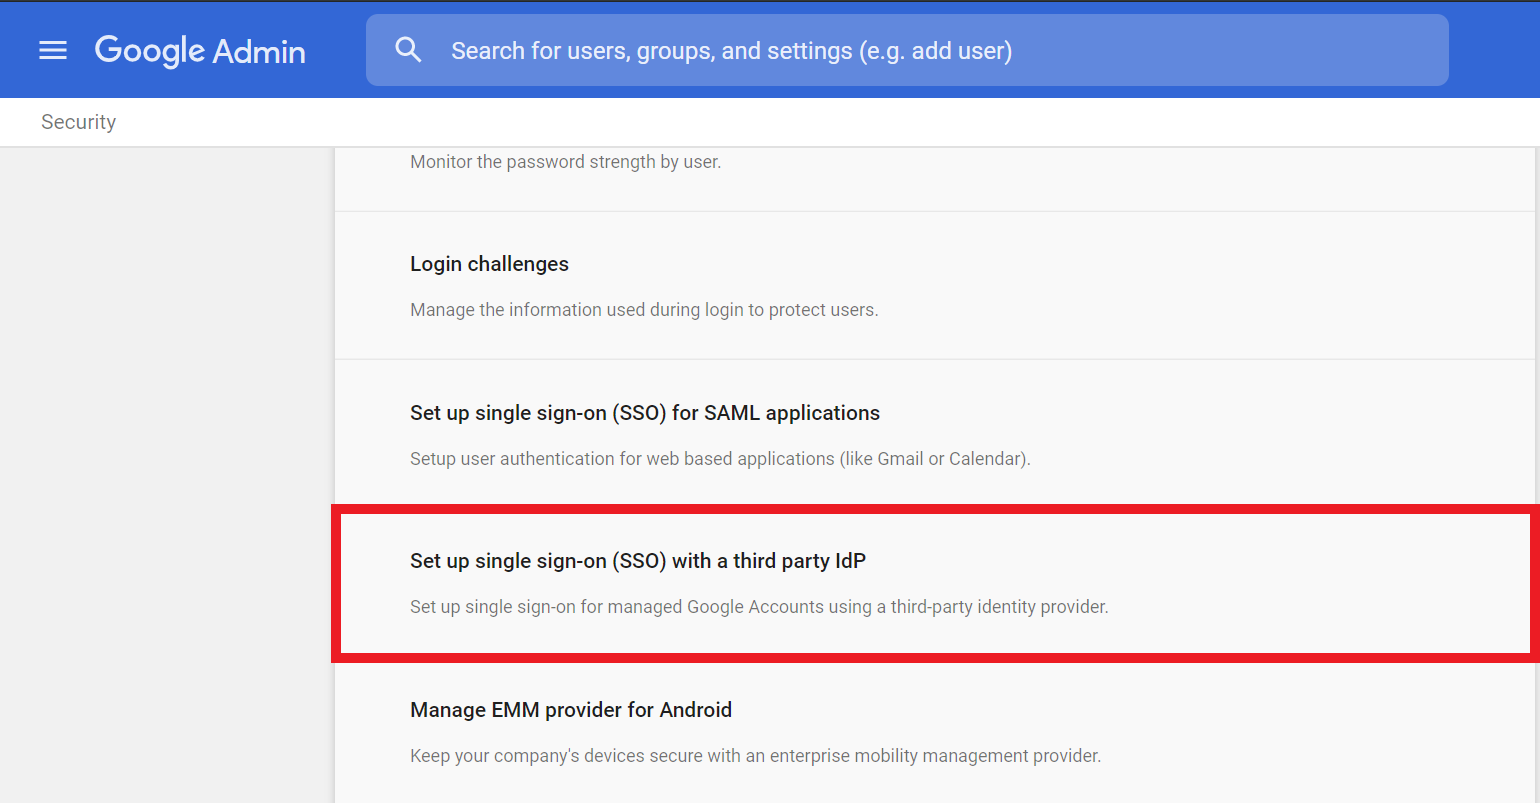This screenshot has width=1540, height=803.
Task: Expand Set up SSO for SAML applications
Action: pos(645,413)
